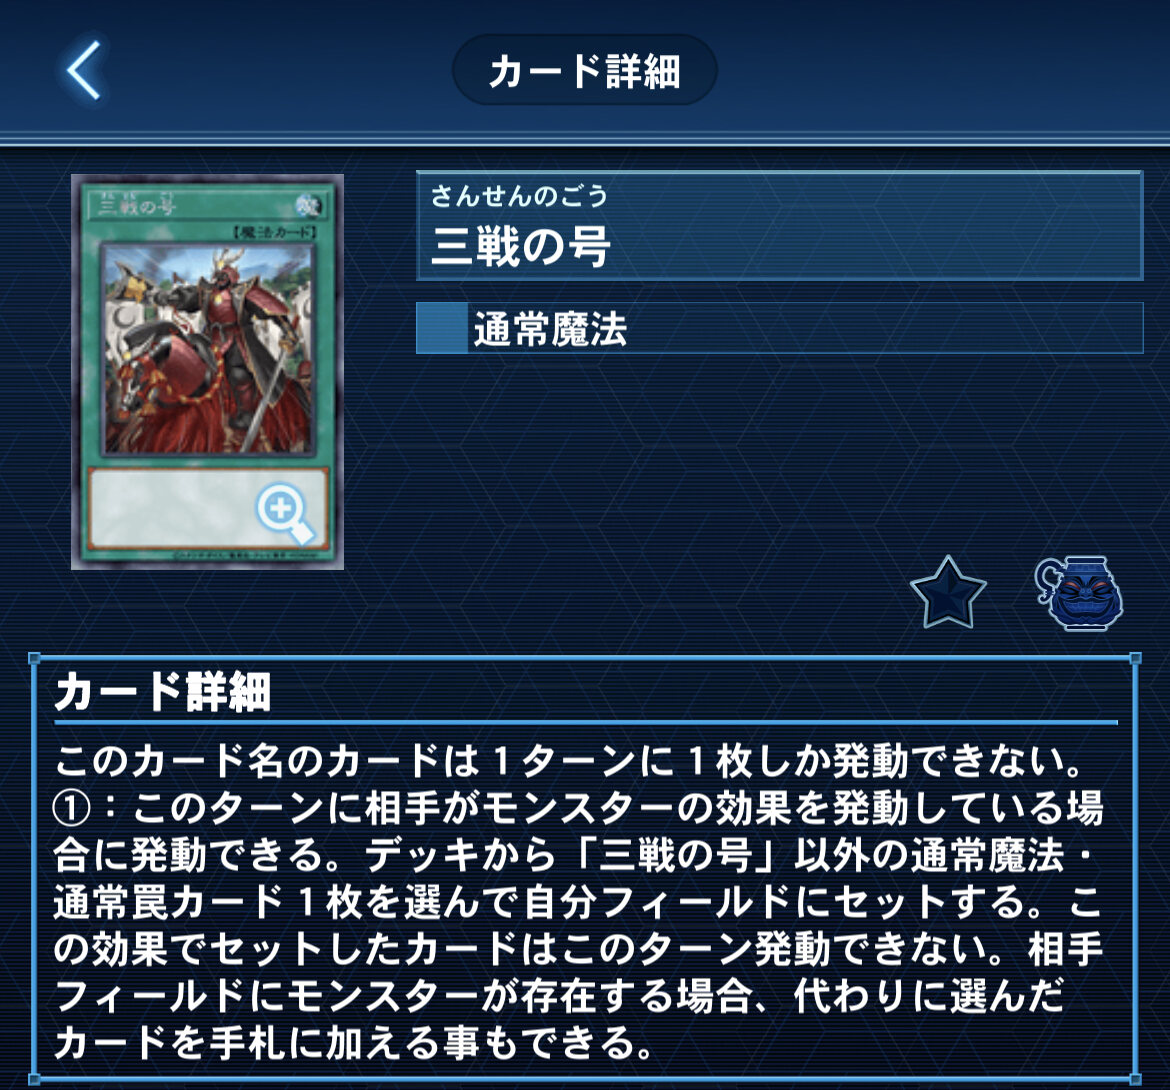Tap the top-left corner handle of description panel
Screen dimensions: 1170x1090
pos(34,658)
